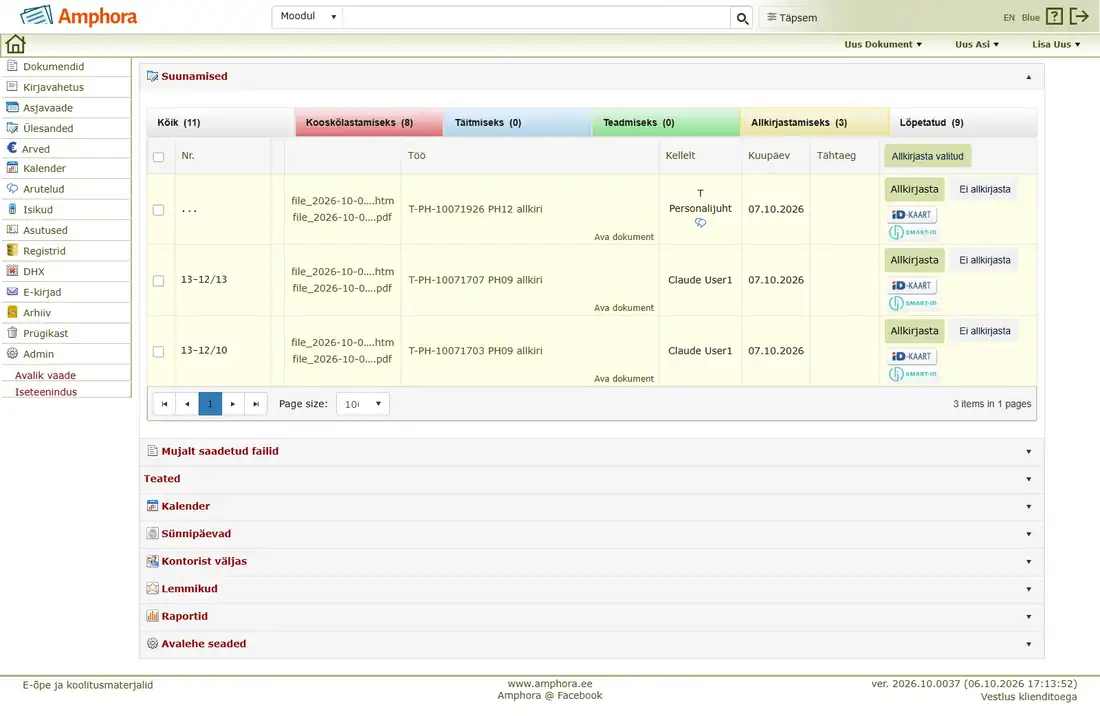1100x716 pixels.
Task: Open the Uus Dokument dropdown menu
Action: coord(883,44)
